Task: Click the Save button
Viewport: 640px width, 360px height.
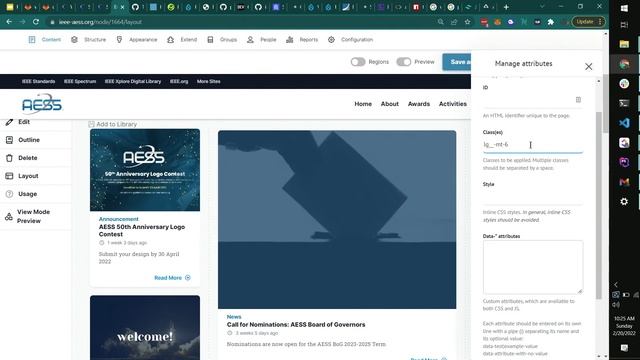Action: pos(457,62)
